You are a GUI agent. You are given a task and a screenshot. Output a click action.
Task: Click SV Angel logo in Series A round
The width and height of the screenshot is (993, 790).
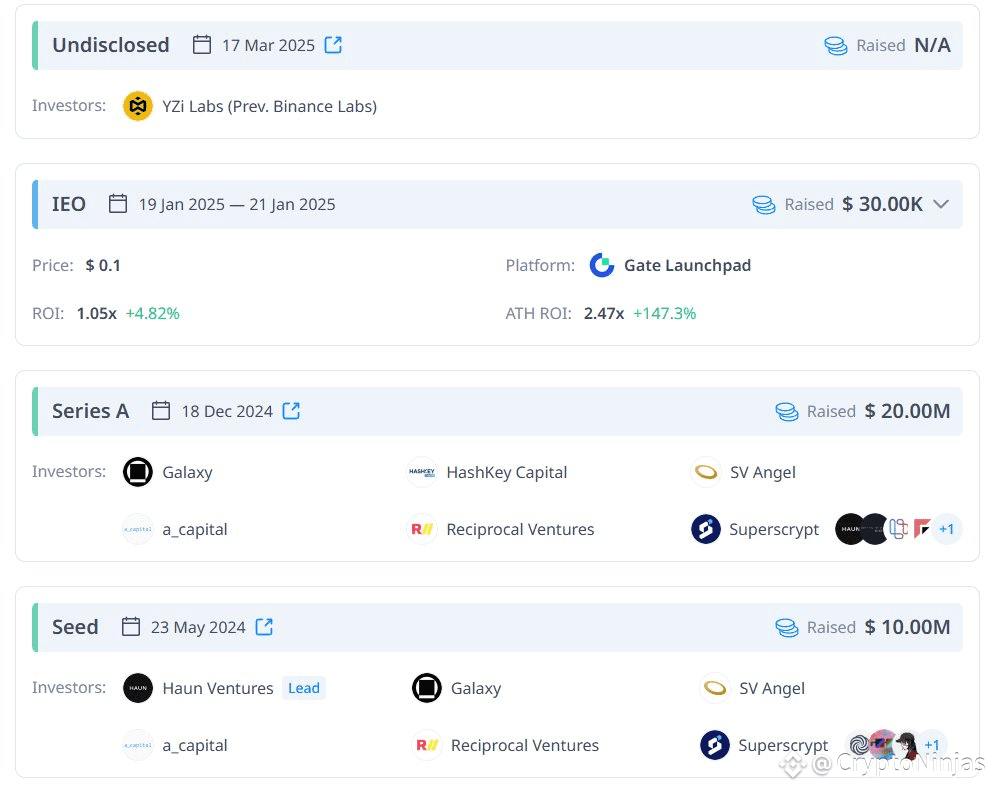(x=705, y=472)
